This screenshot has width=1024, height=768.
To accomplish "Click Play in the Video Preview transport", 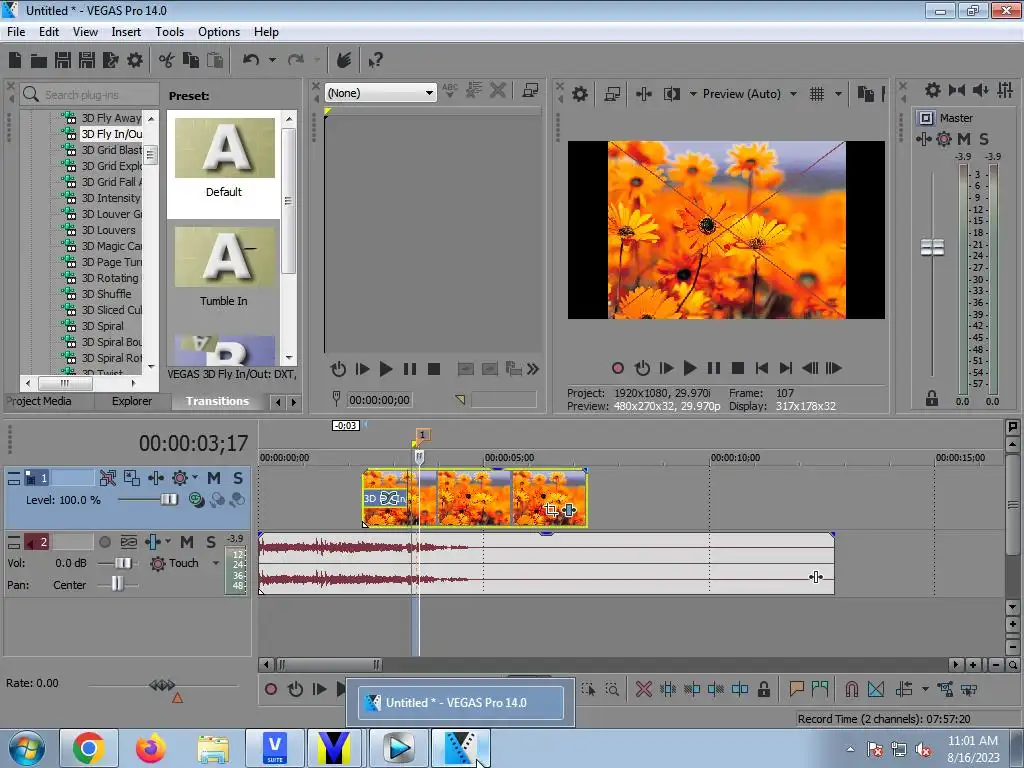I will pos(690,368).
